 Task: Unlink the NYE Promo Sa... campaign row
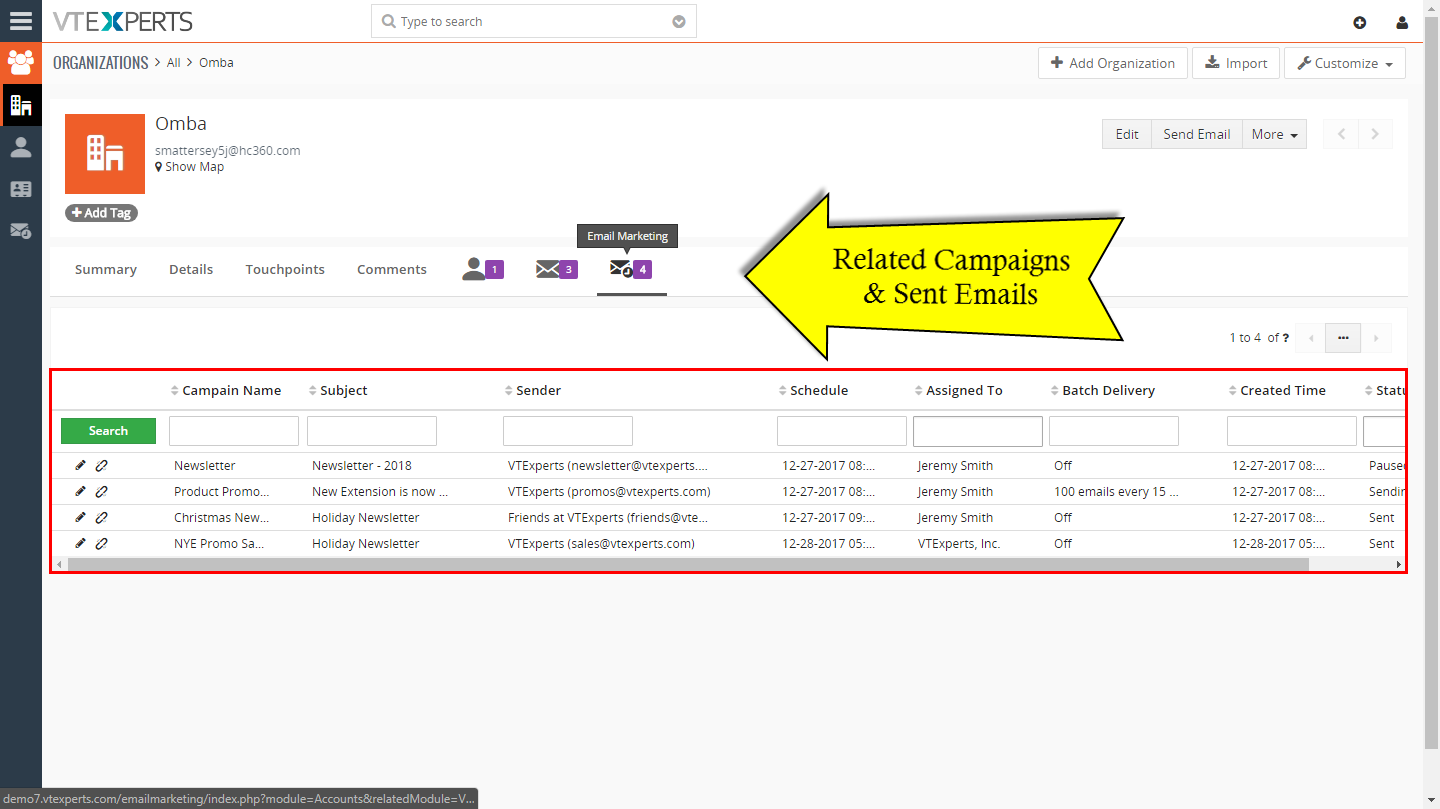pos(101,543)
